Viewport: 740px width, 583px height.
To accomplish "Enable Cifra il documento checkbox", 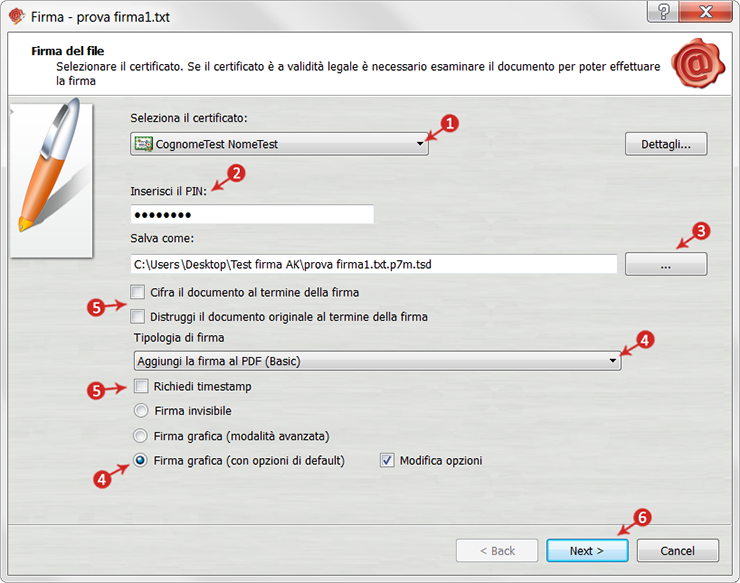I will 138,292.
